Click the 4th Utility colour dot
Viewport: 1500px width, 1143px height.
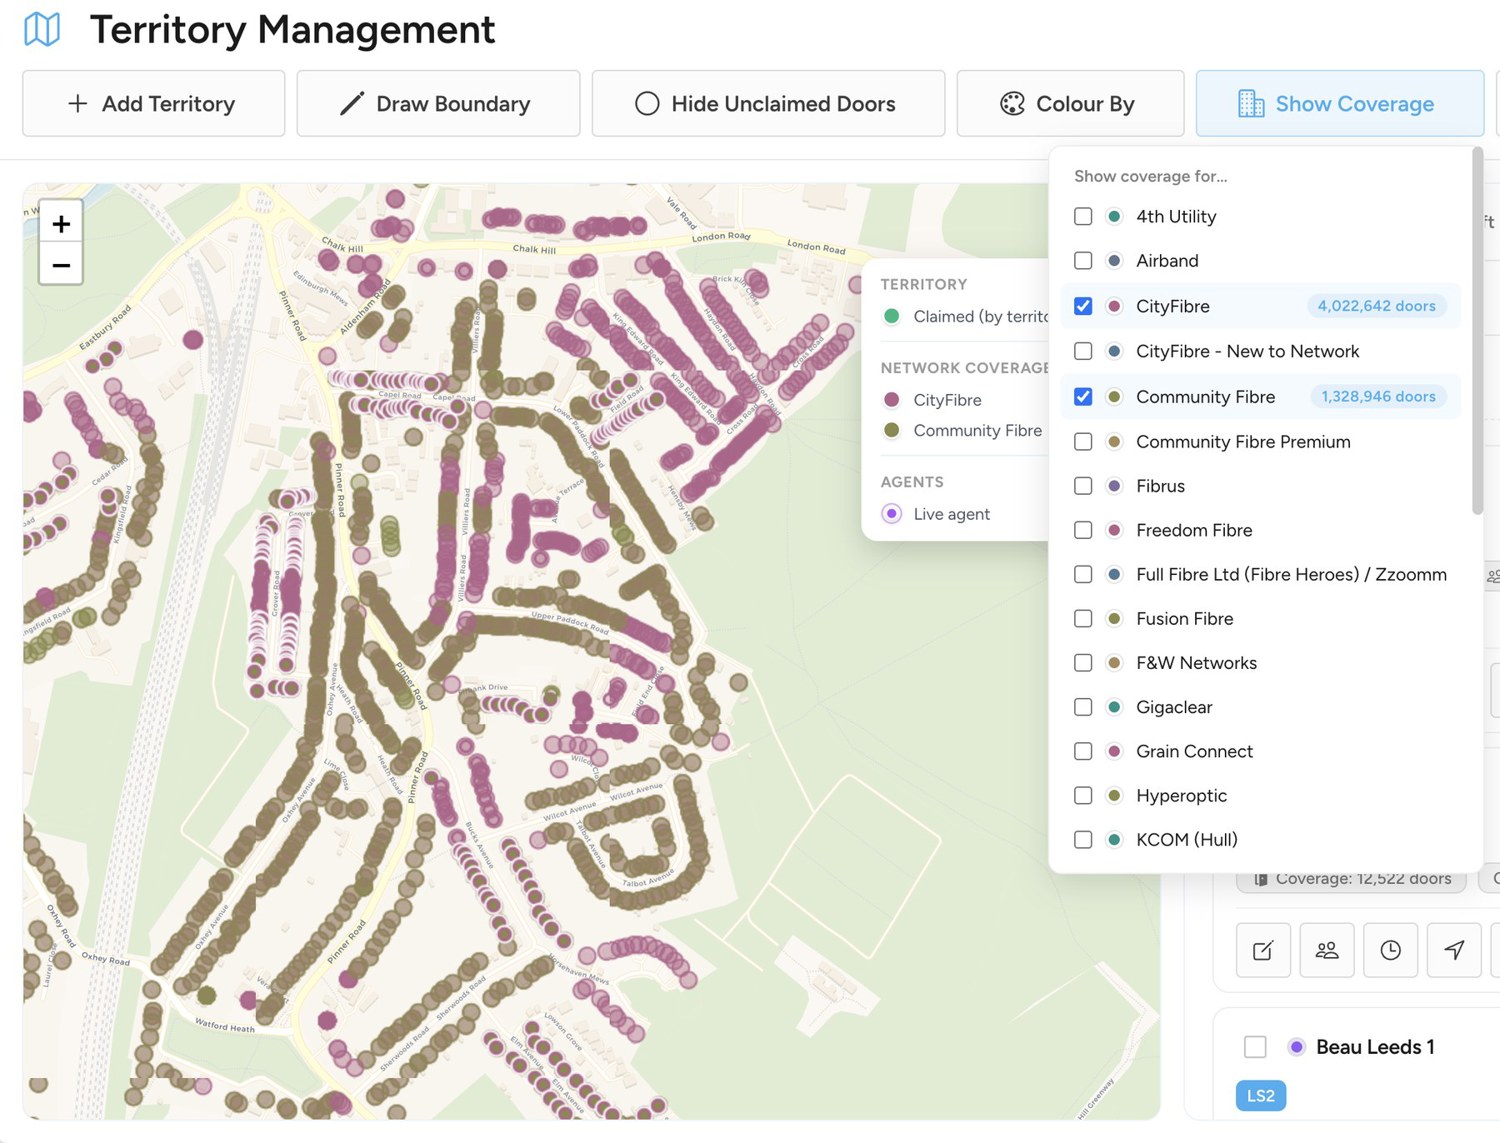(1114, 216)
